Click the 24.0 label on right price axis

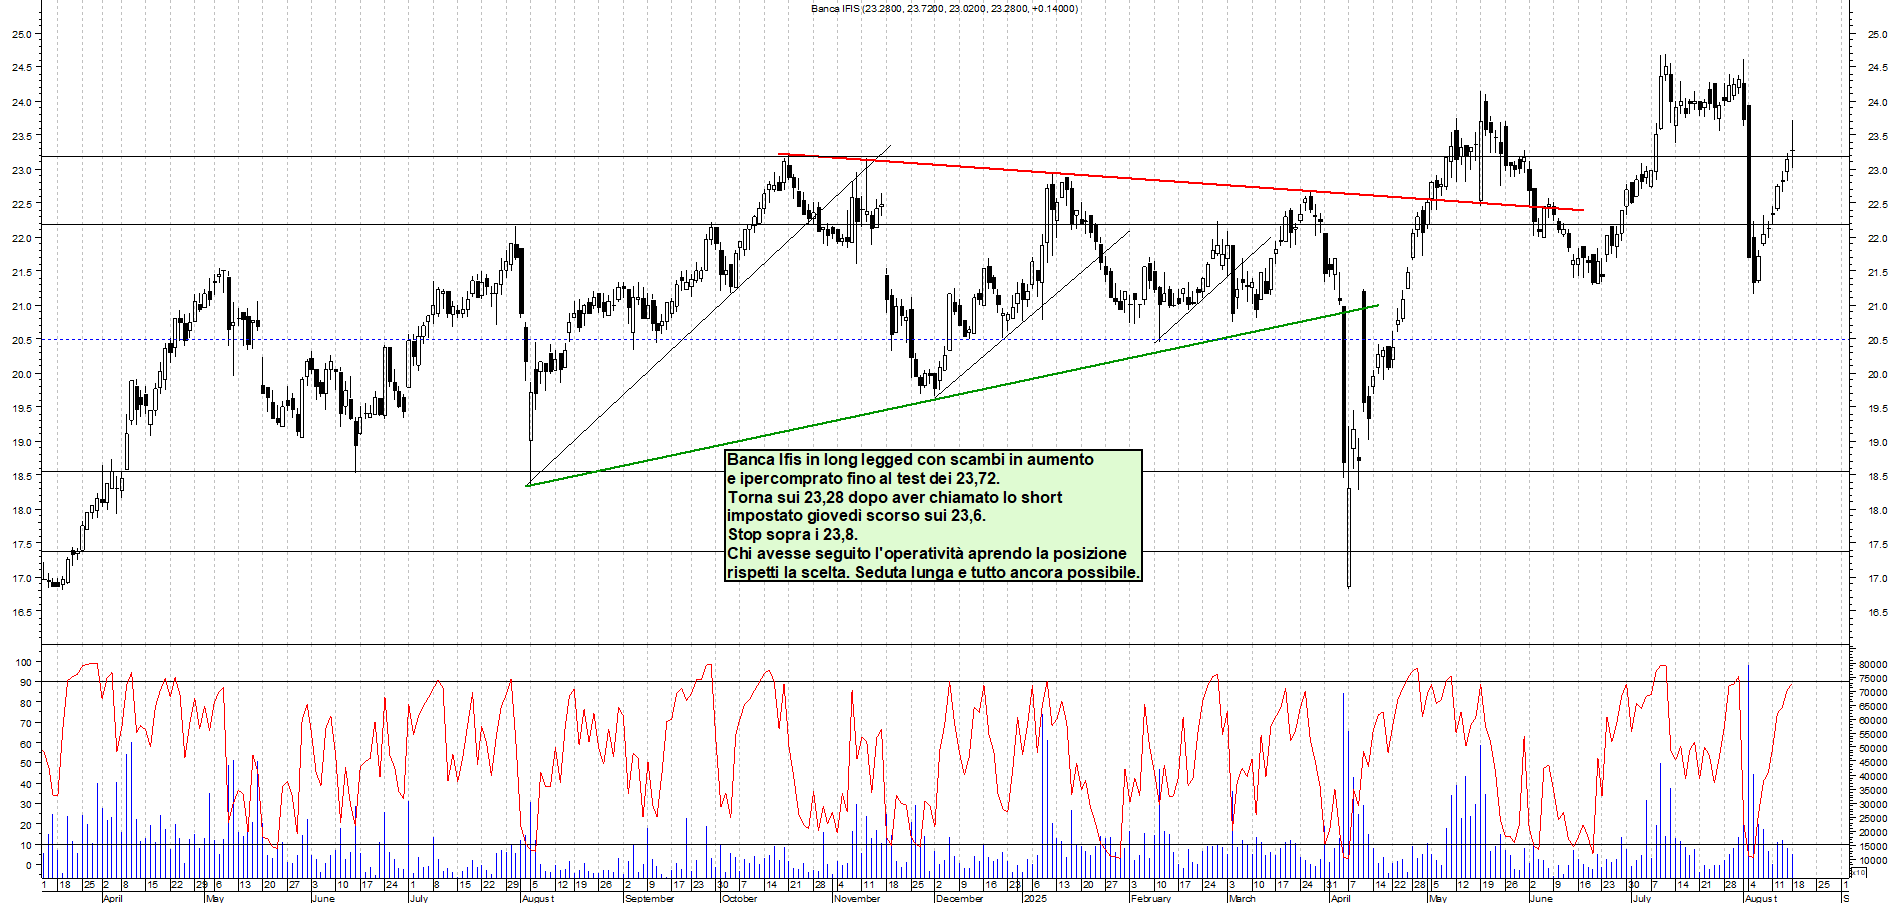[1876, 102]
